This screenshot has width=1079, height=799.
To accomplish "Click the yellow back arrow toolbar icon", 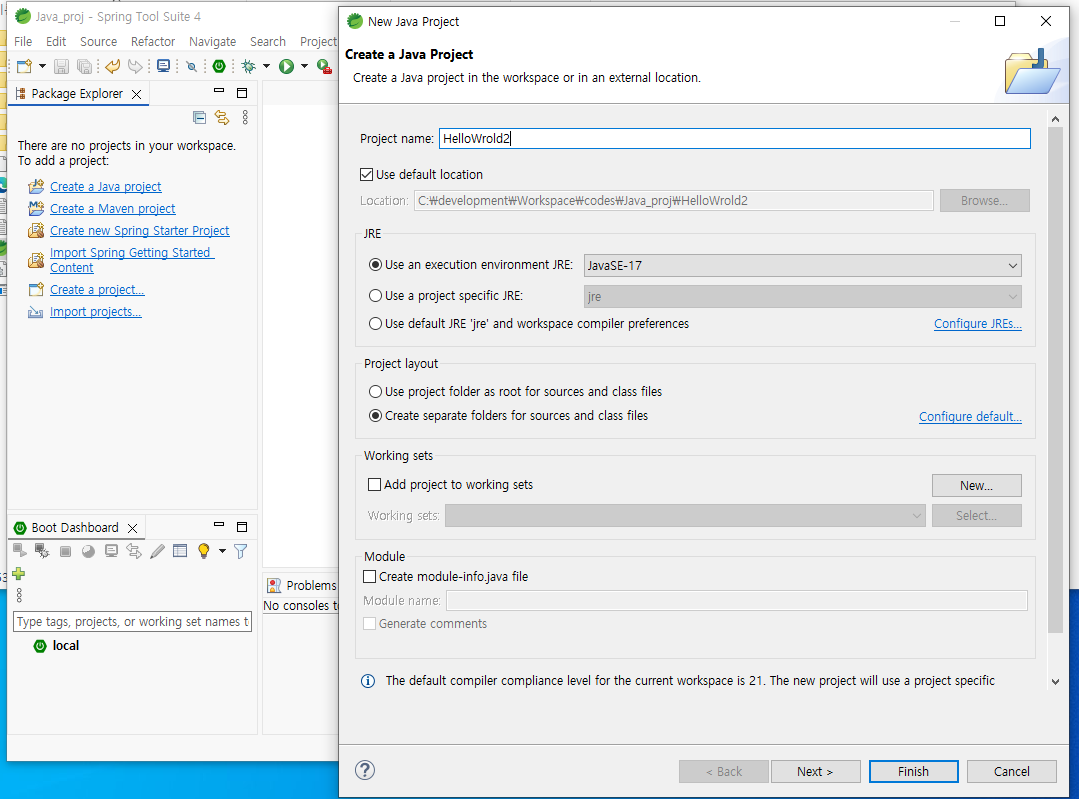I will pyautogui.click(x=113, y=66).
